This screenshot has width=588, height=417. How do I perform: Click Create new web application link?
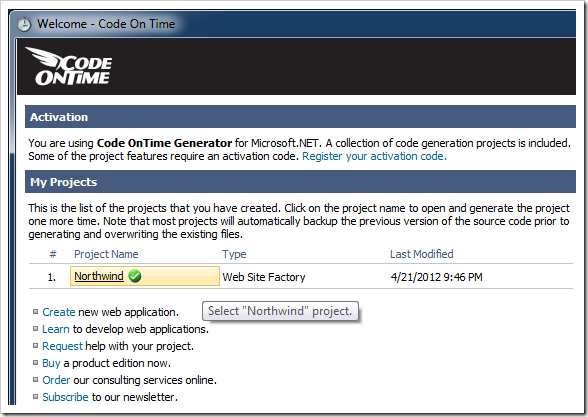59,312
